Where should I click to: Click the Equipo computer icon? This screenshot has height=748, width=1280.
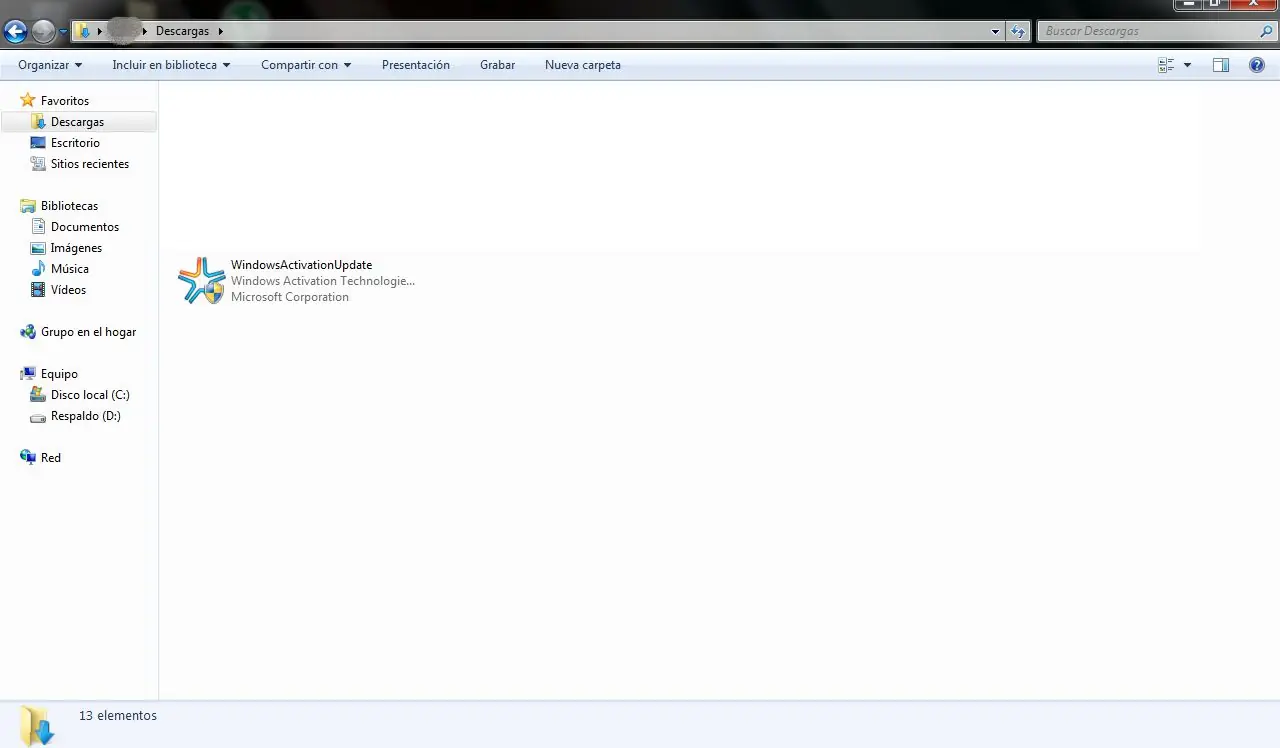coord(28,374)
